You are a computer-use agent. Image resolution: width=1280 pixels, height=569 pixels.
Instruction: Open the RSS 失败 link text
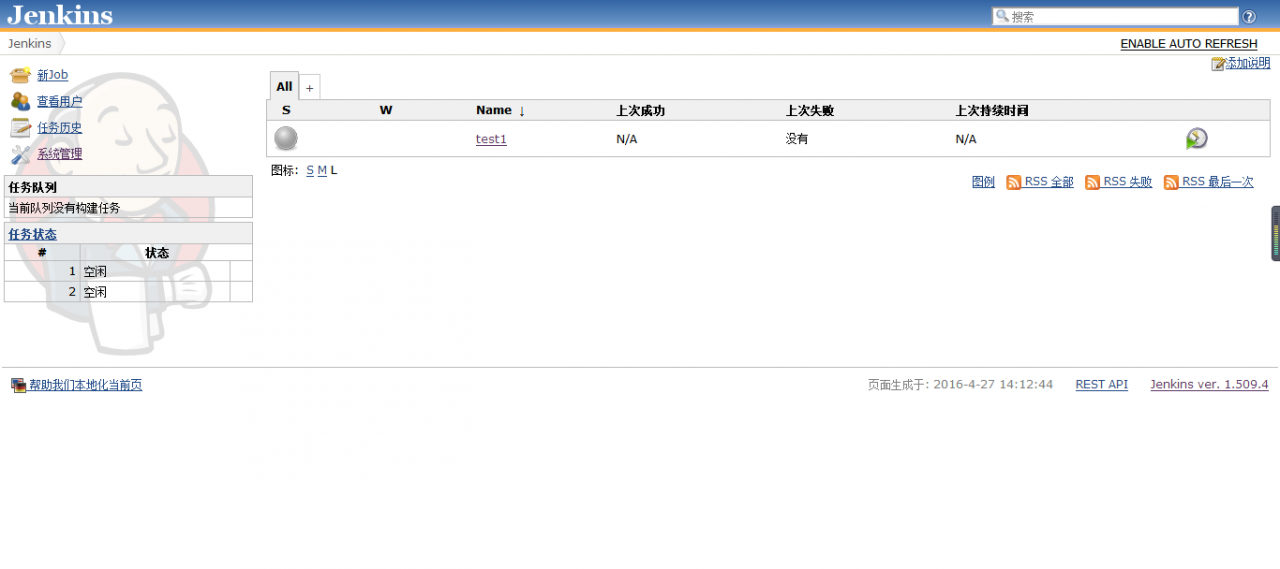(1128, 182)
